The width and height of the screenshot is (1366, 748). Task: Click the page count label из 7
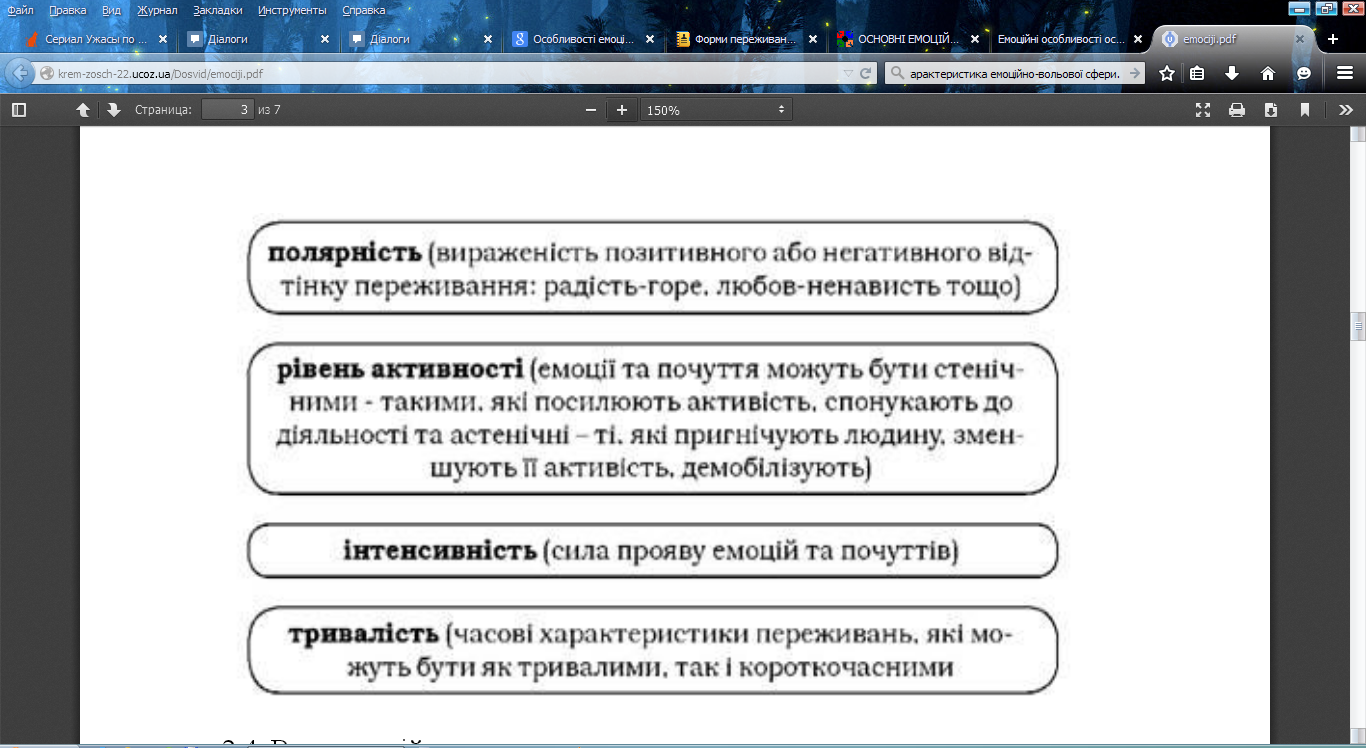click(269, 110)
